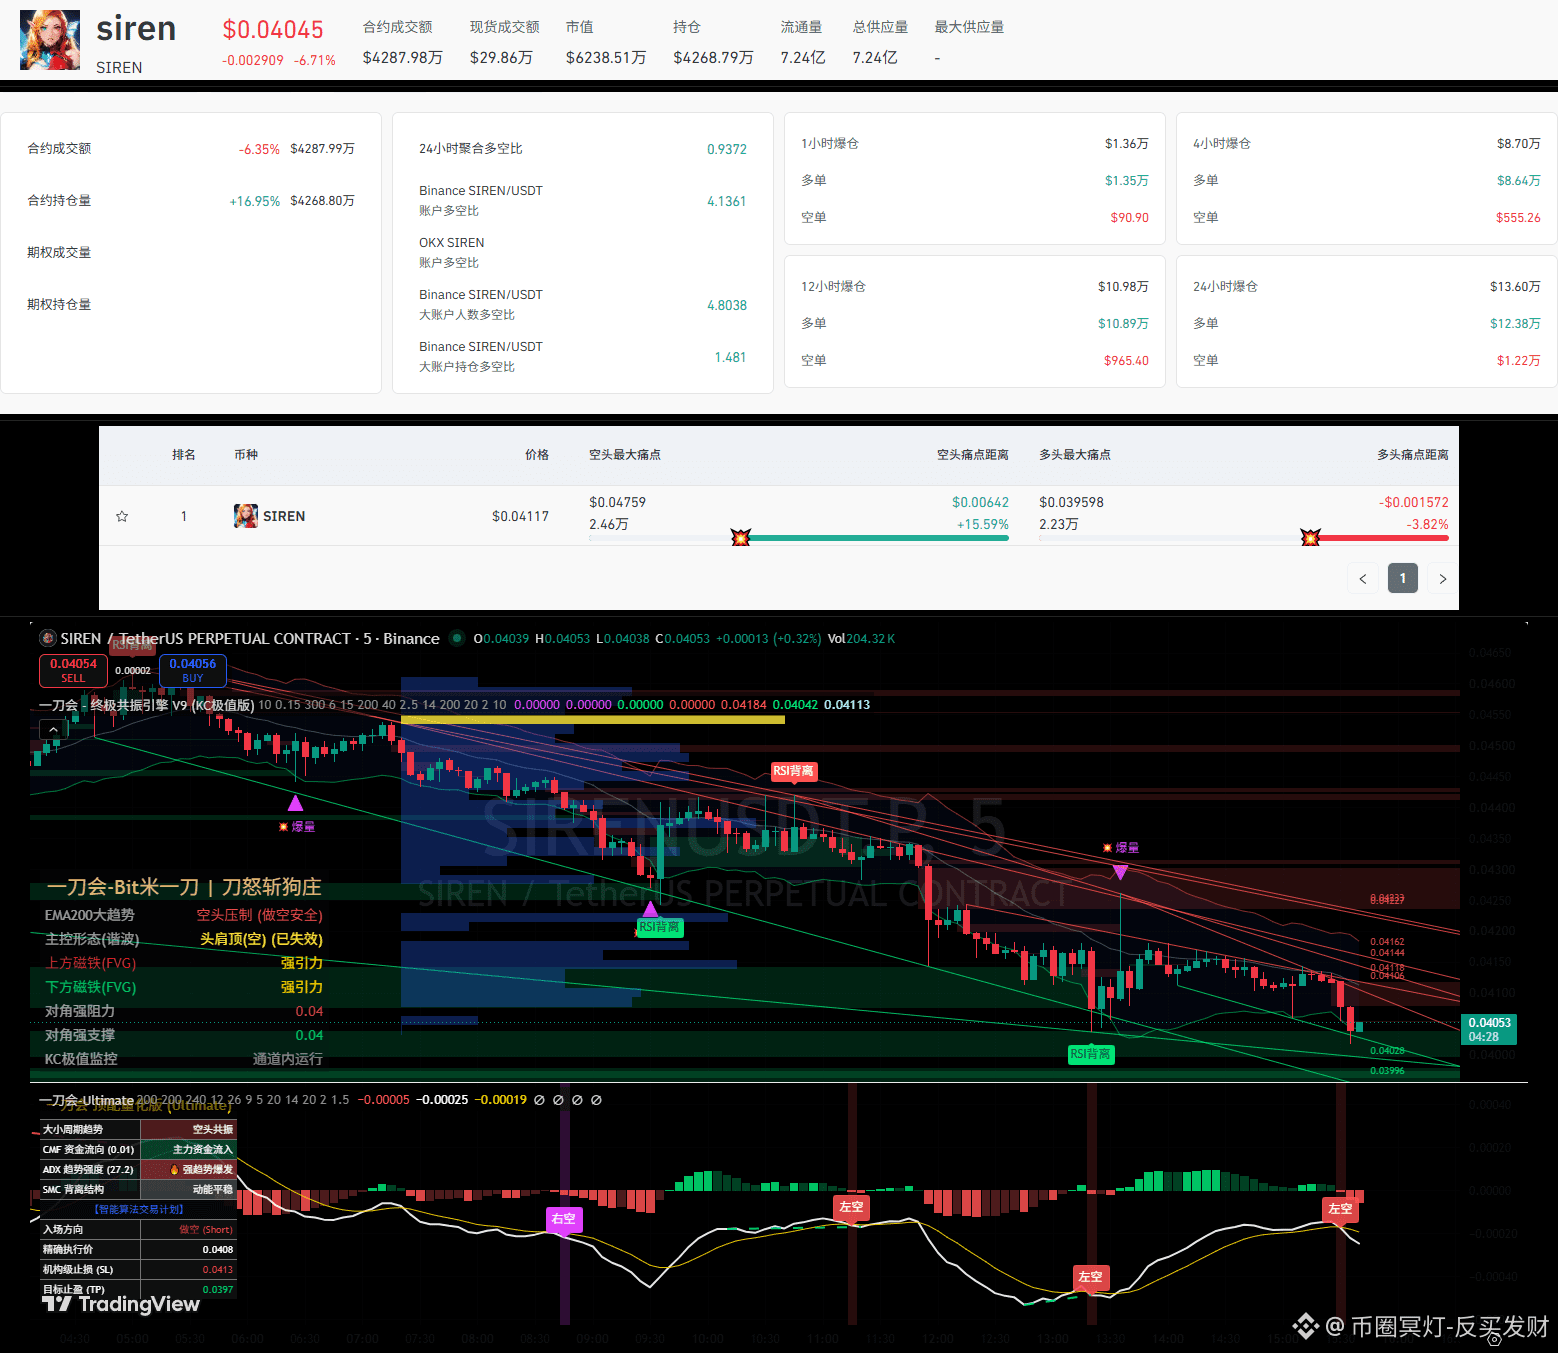The width and height of the screenshot is (1558, 1353).
Task: Click the 空头最大痛点 column header
Action: point(625,455)
